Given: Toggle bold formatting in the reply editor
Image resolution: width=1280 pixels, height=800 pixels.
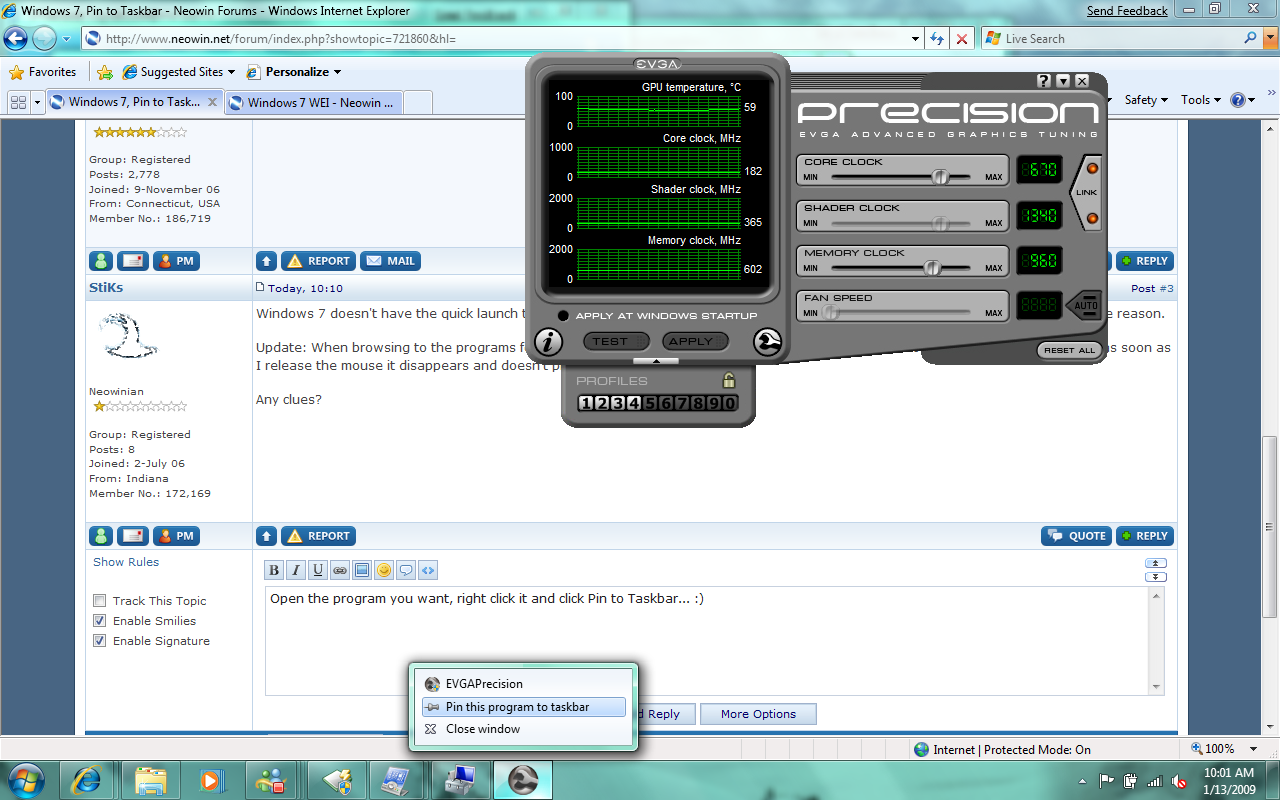Looking at the screenshot, I should click(x=273, y=570).
